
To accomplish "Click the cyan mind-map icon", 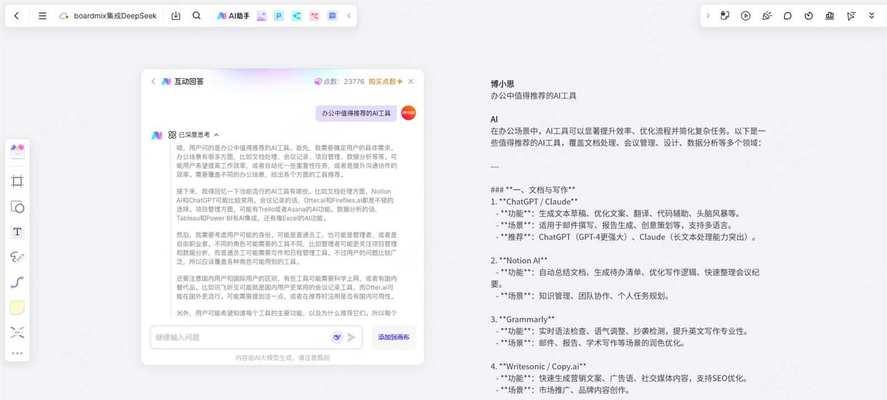I will pos(296,16).
